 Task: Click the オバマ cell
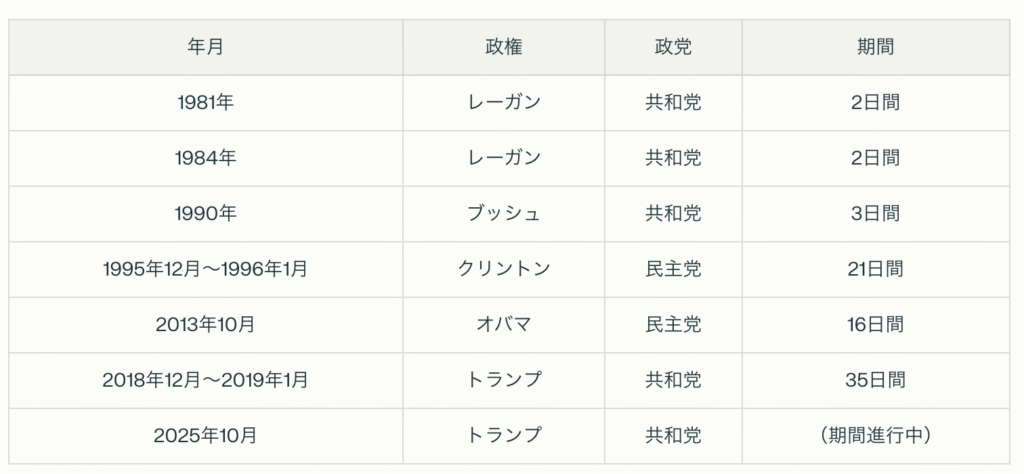tap(504, 324)
